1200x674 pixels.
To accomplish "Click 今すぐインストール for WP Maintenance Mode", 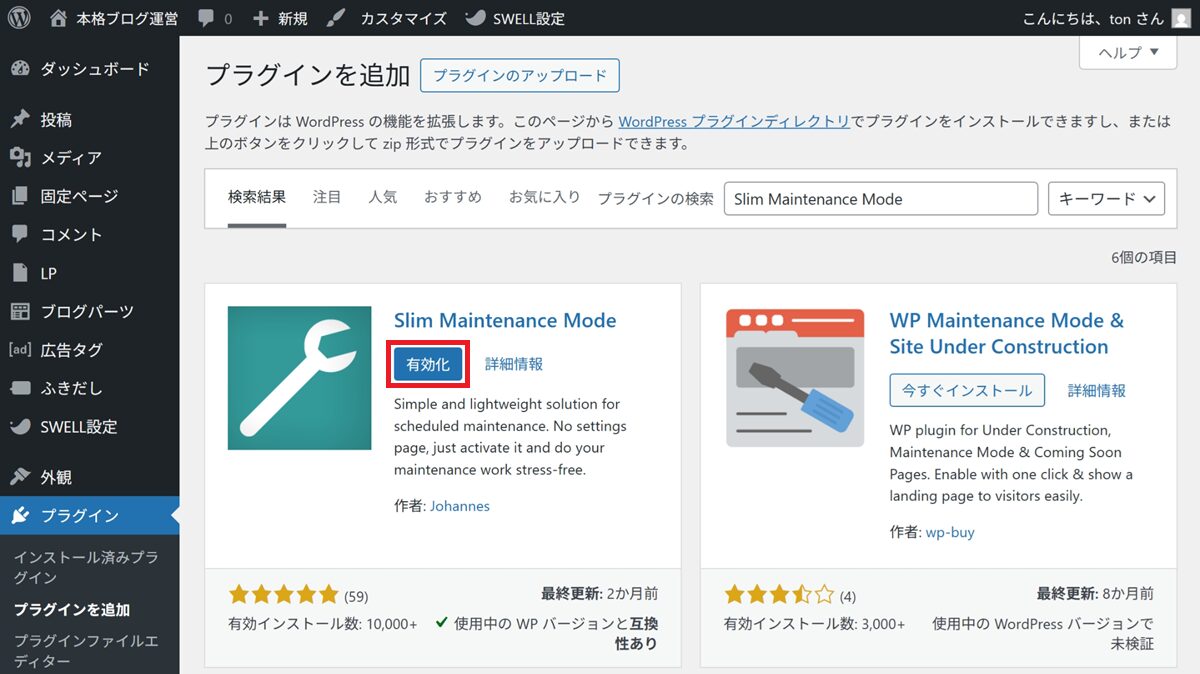I will pos(967,390).
